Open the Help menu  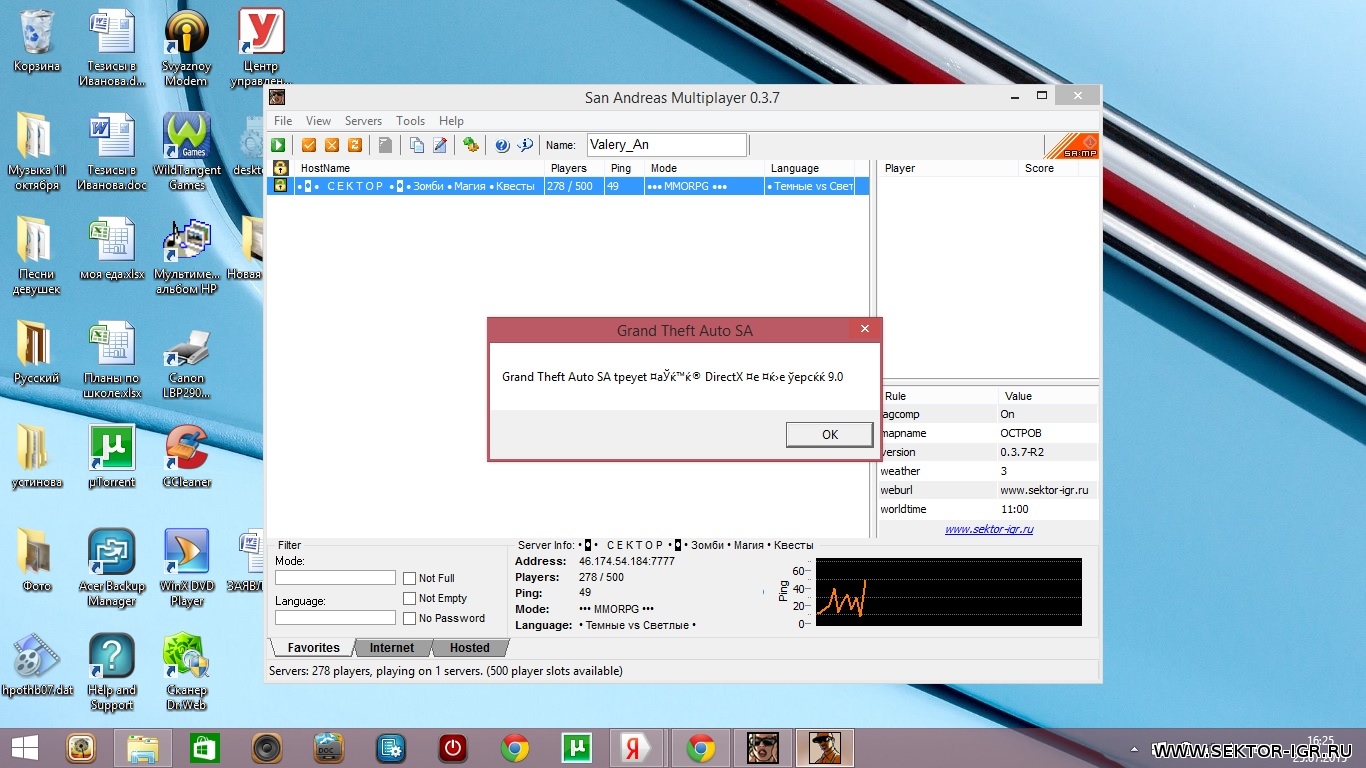pos(451,120)
